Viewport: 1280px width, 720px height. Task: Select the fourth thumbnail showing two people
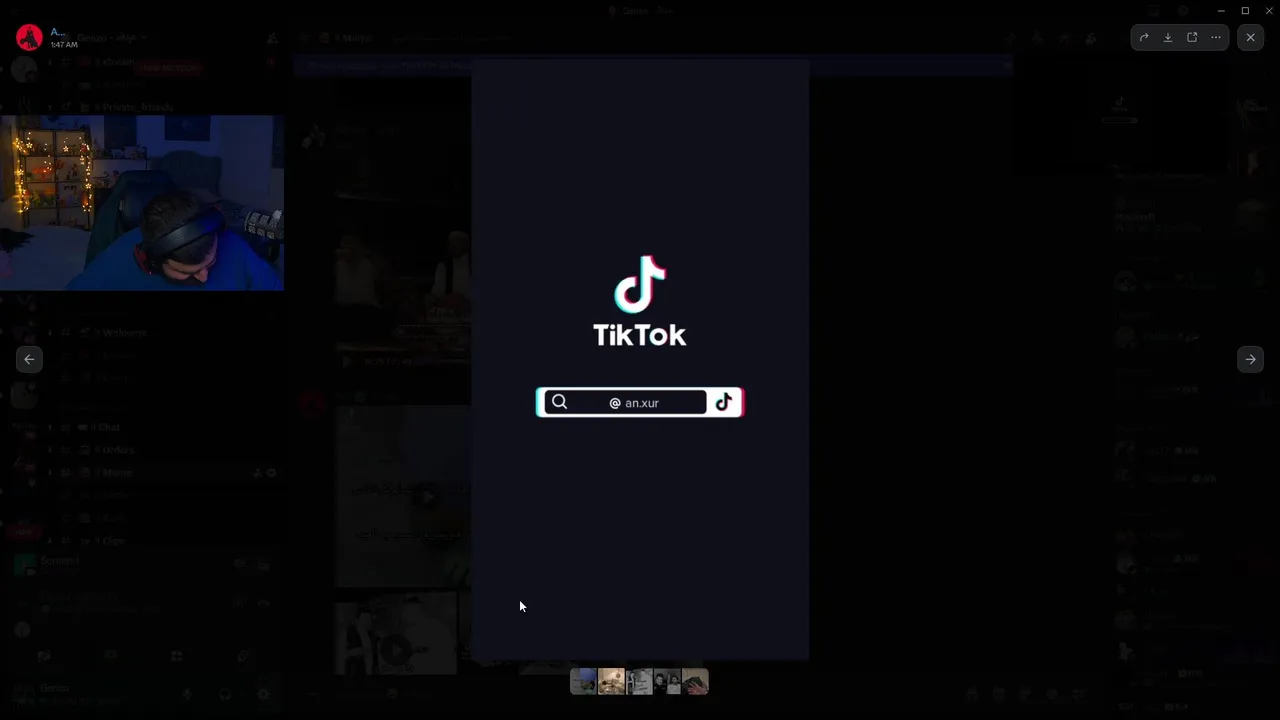point(667,682)
